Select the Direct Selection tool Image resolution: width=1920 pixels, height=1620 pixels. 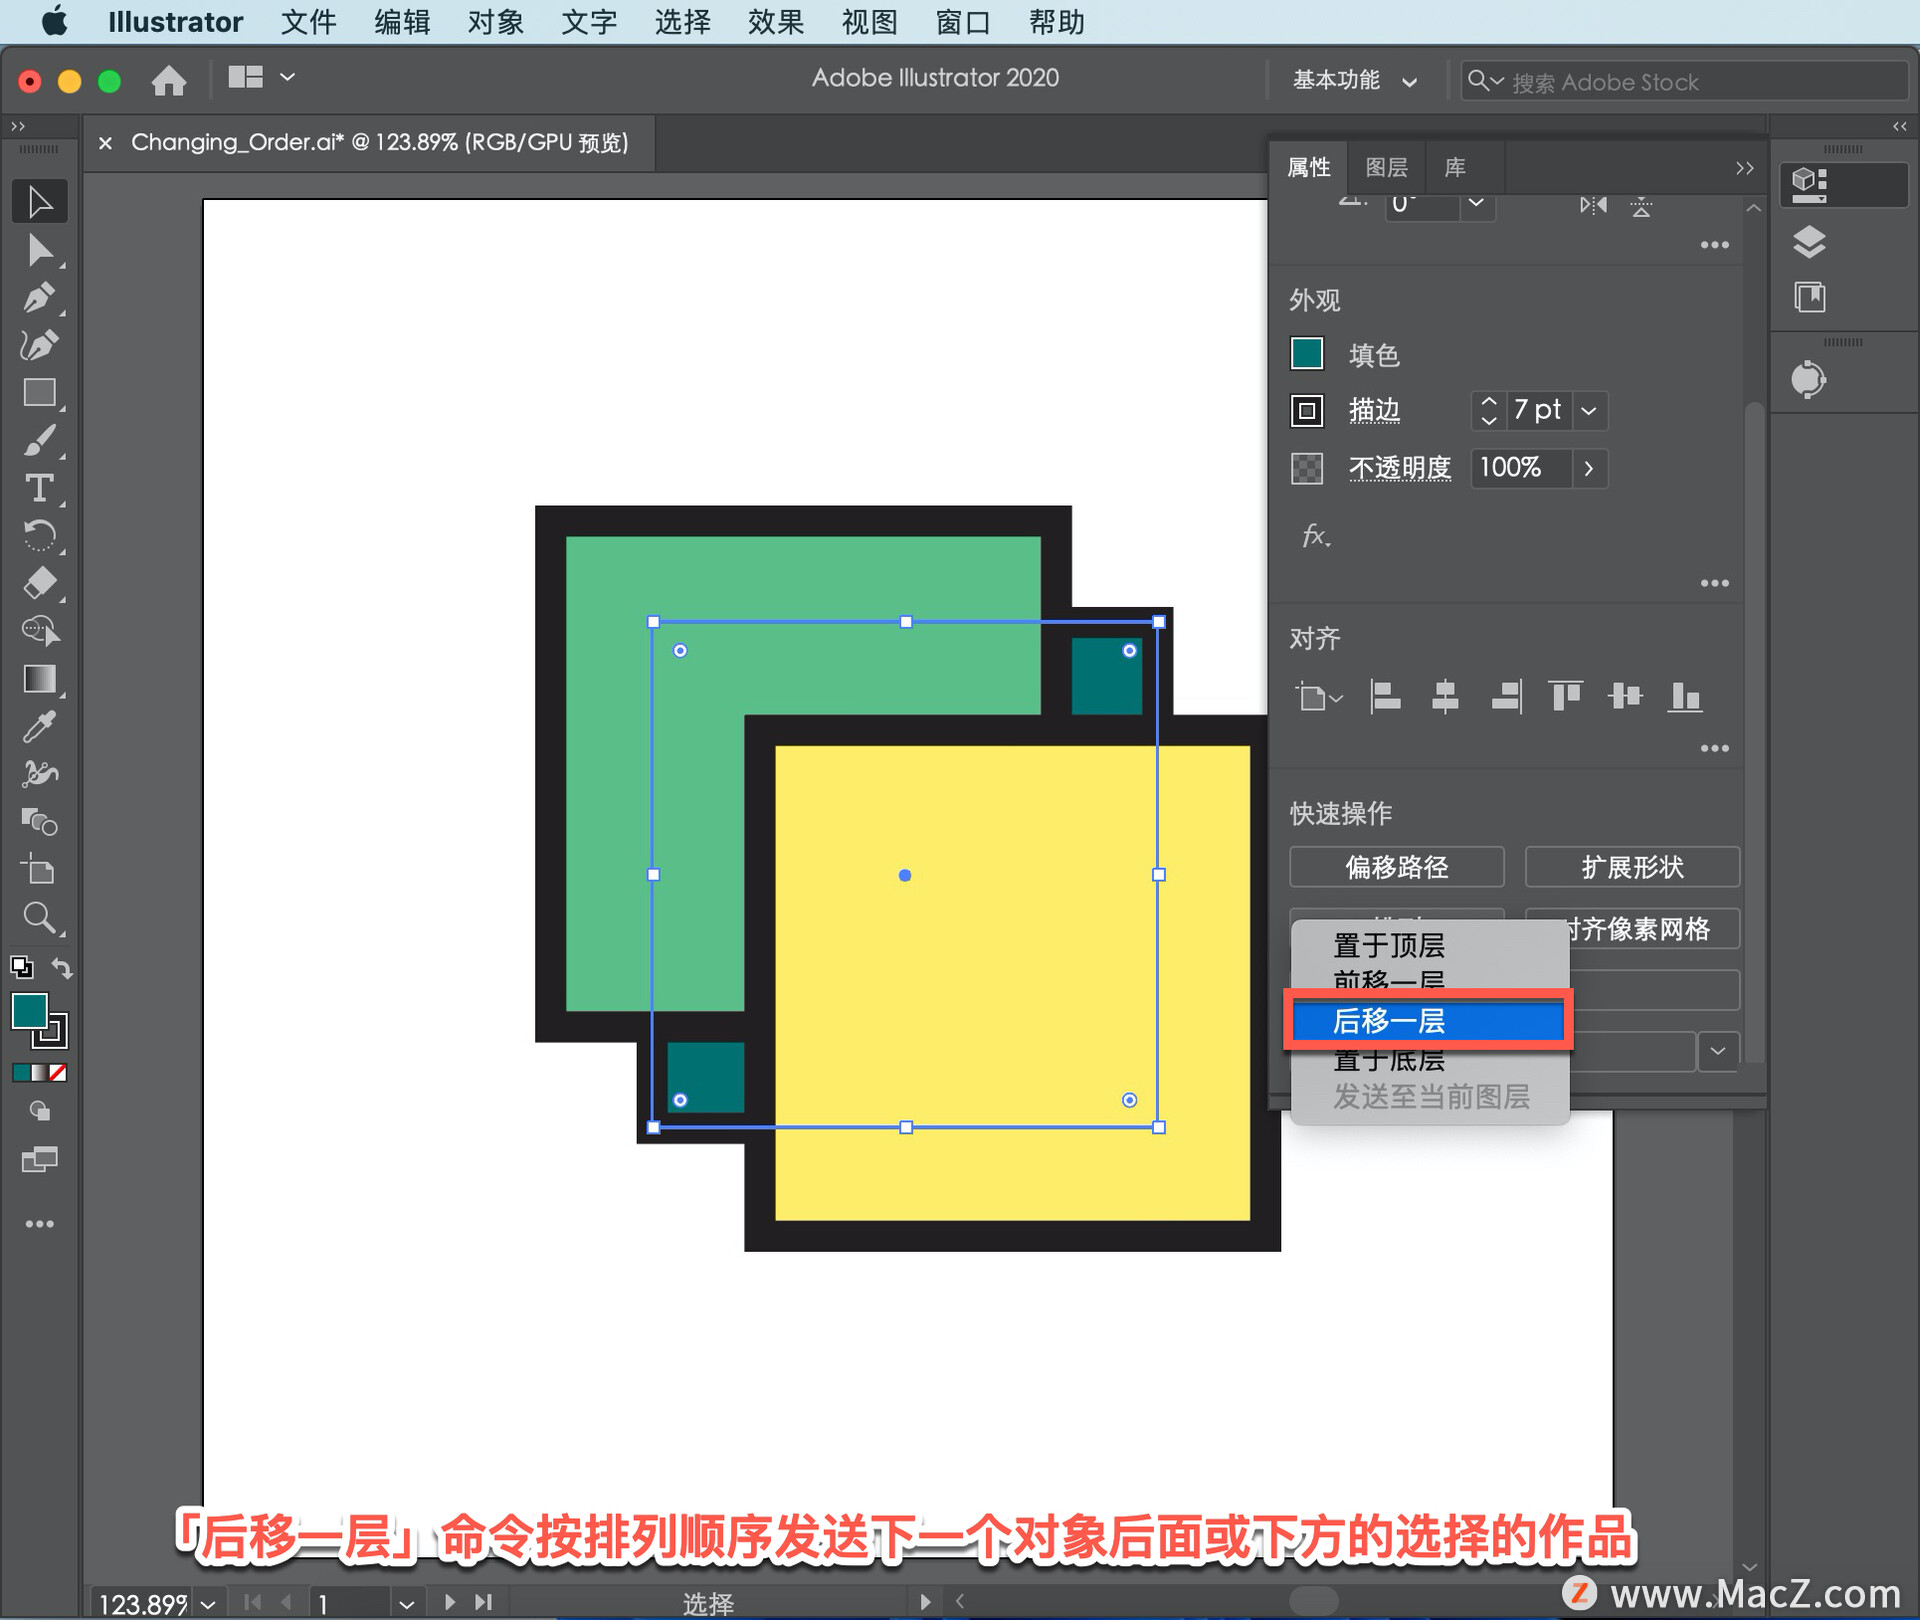tap(40, 250)
